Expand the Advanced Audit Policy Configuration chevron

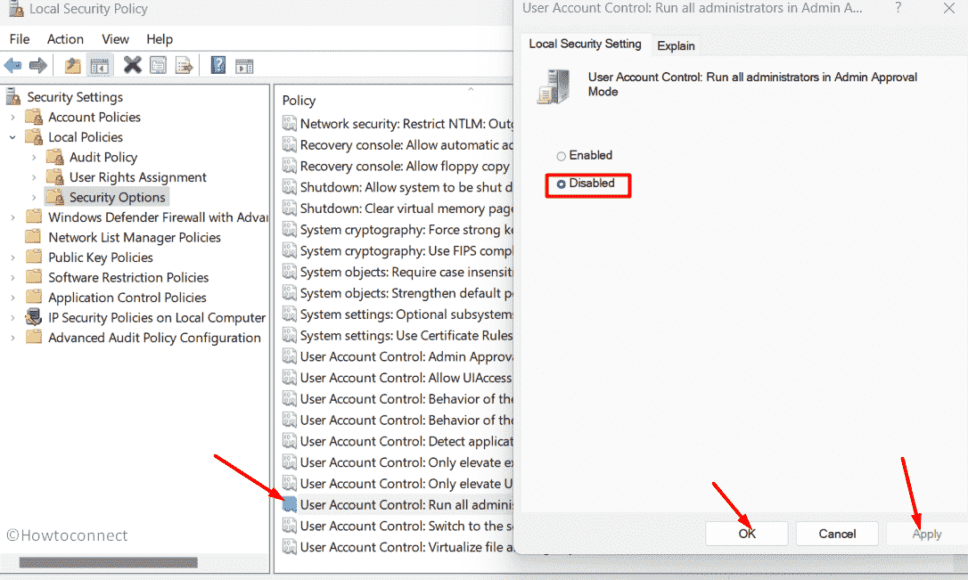coord(12,338)
